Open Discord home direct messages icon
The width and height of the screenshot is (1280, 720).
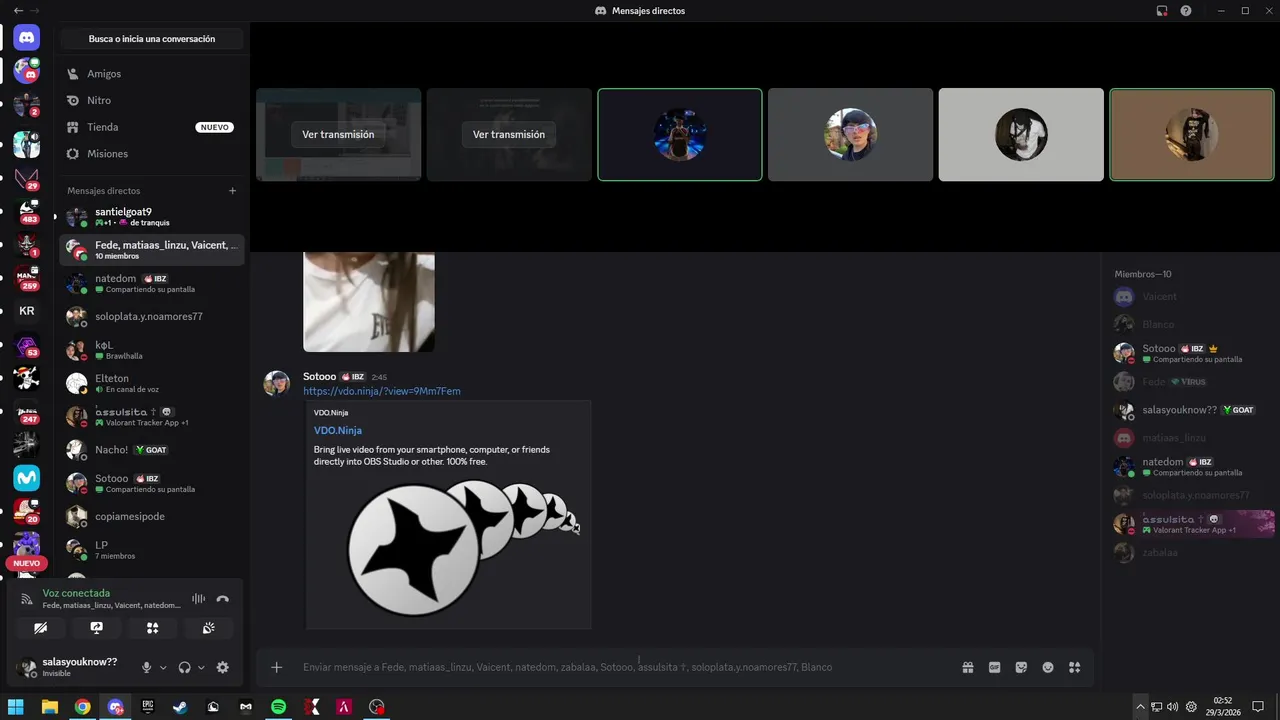[x=27, y=38]
